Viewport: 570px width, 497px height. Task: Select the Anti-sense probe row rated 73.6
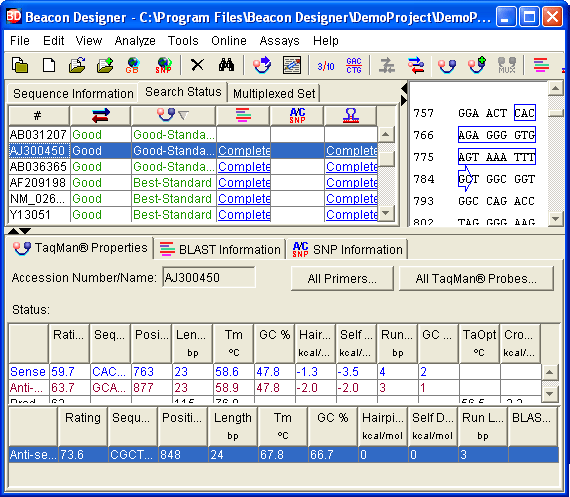click(x=284, y=455)
